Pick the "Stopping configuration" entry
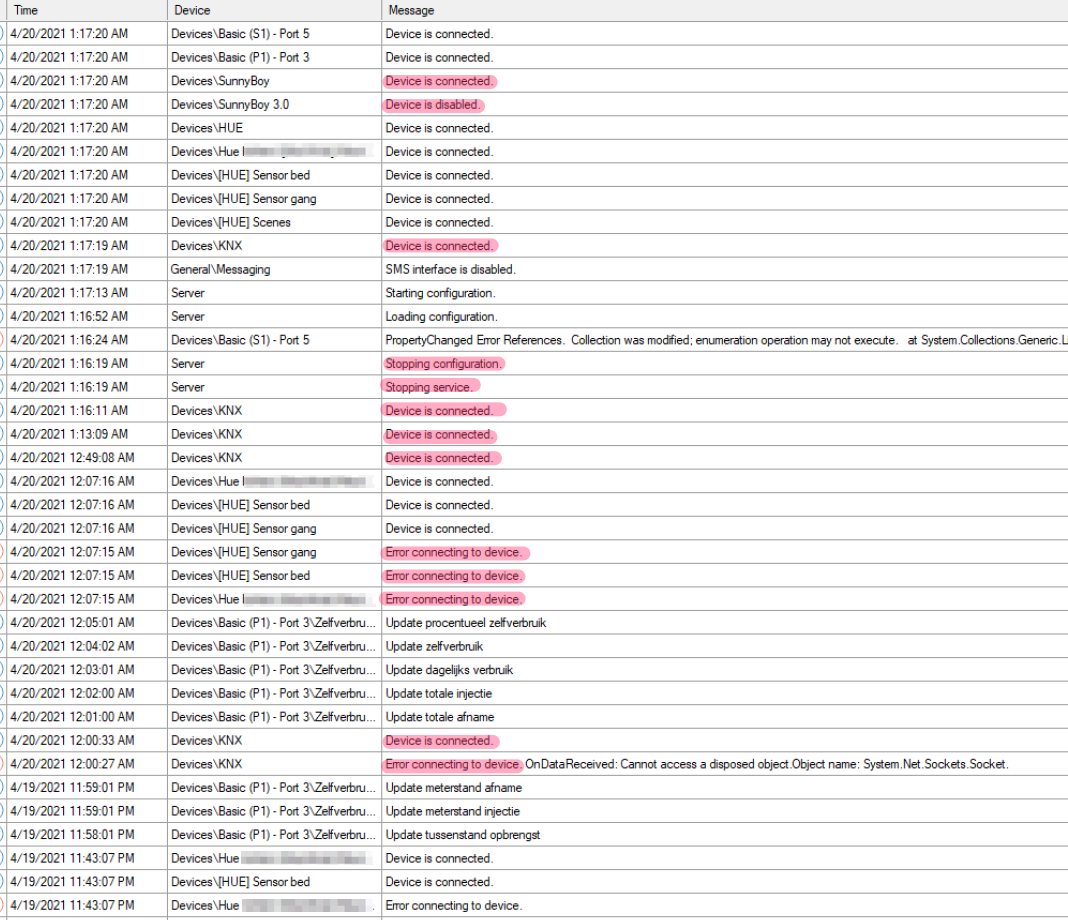 (443, 364)
